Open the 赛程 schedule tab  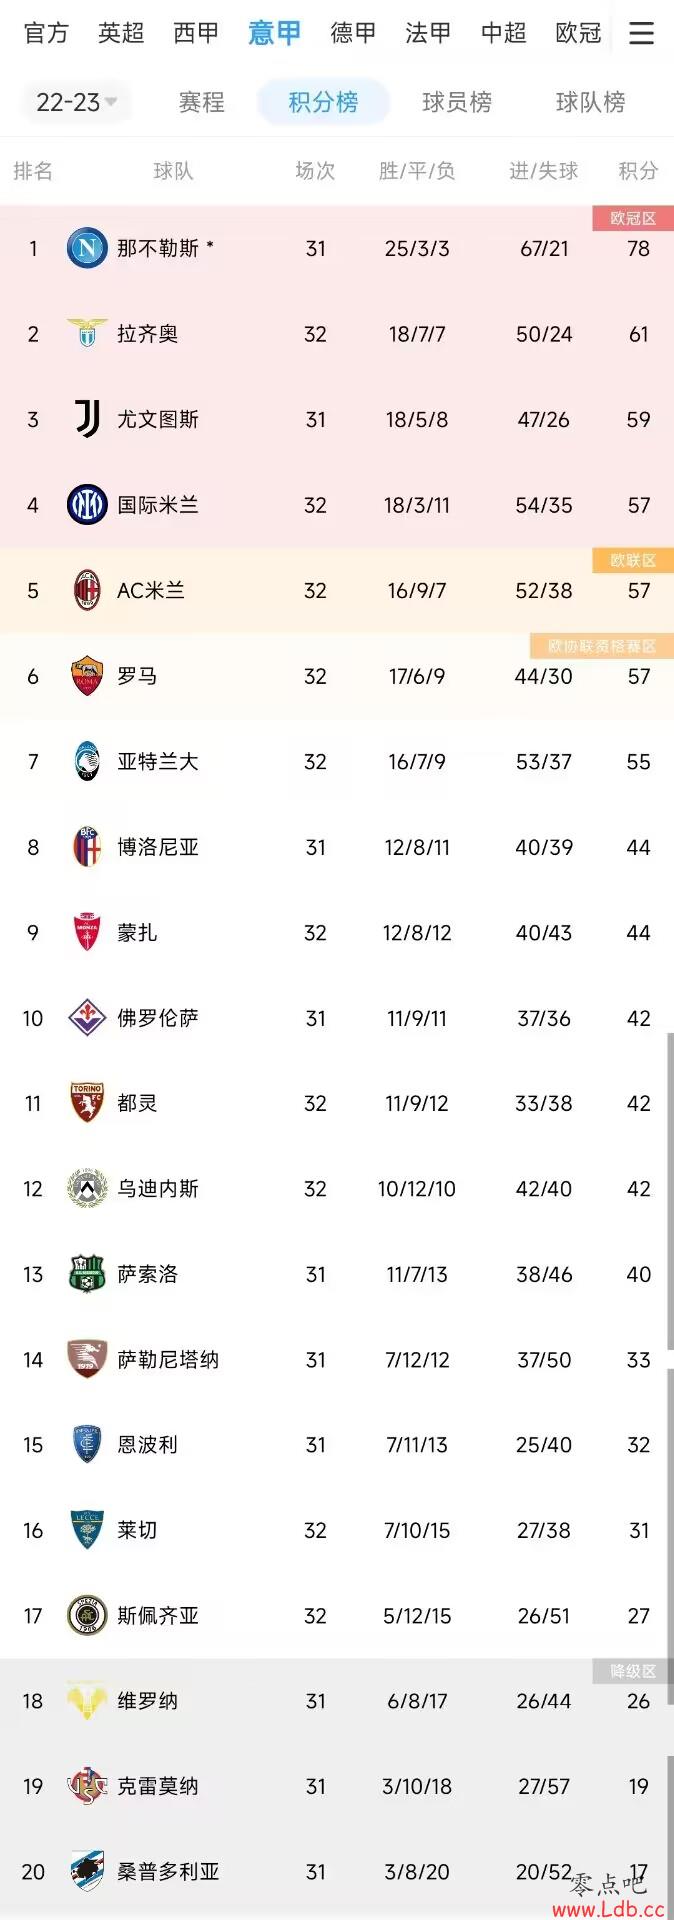pyautogui.click(x=201, y=102)
